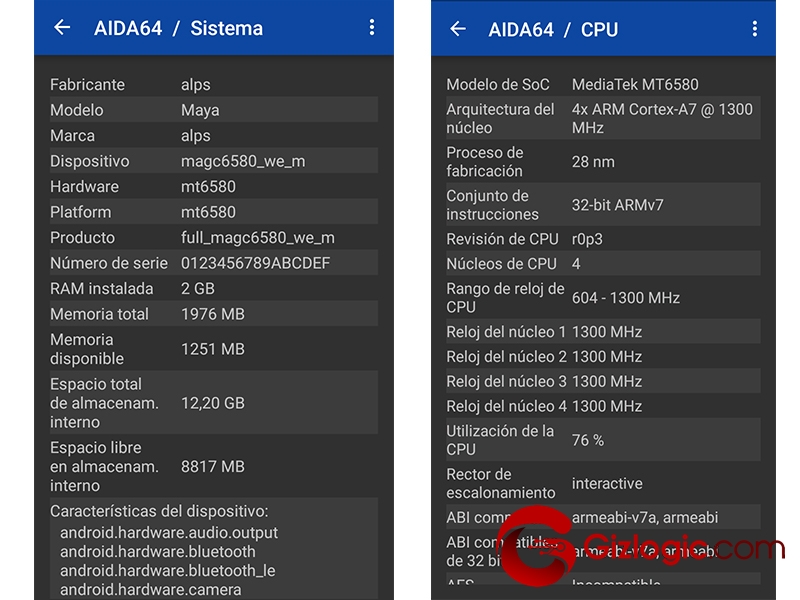
Task: Select '4x ARM Cortex-A7 @ 1300 MHz' value
Action: (x=662, y=118)
